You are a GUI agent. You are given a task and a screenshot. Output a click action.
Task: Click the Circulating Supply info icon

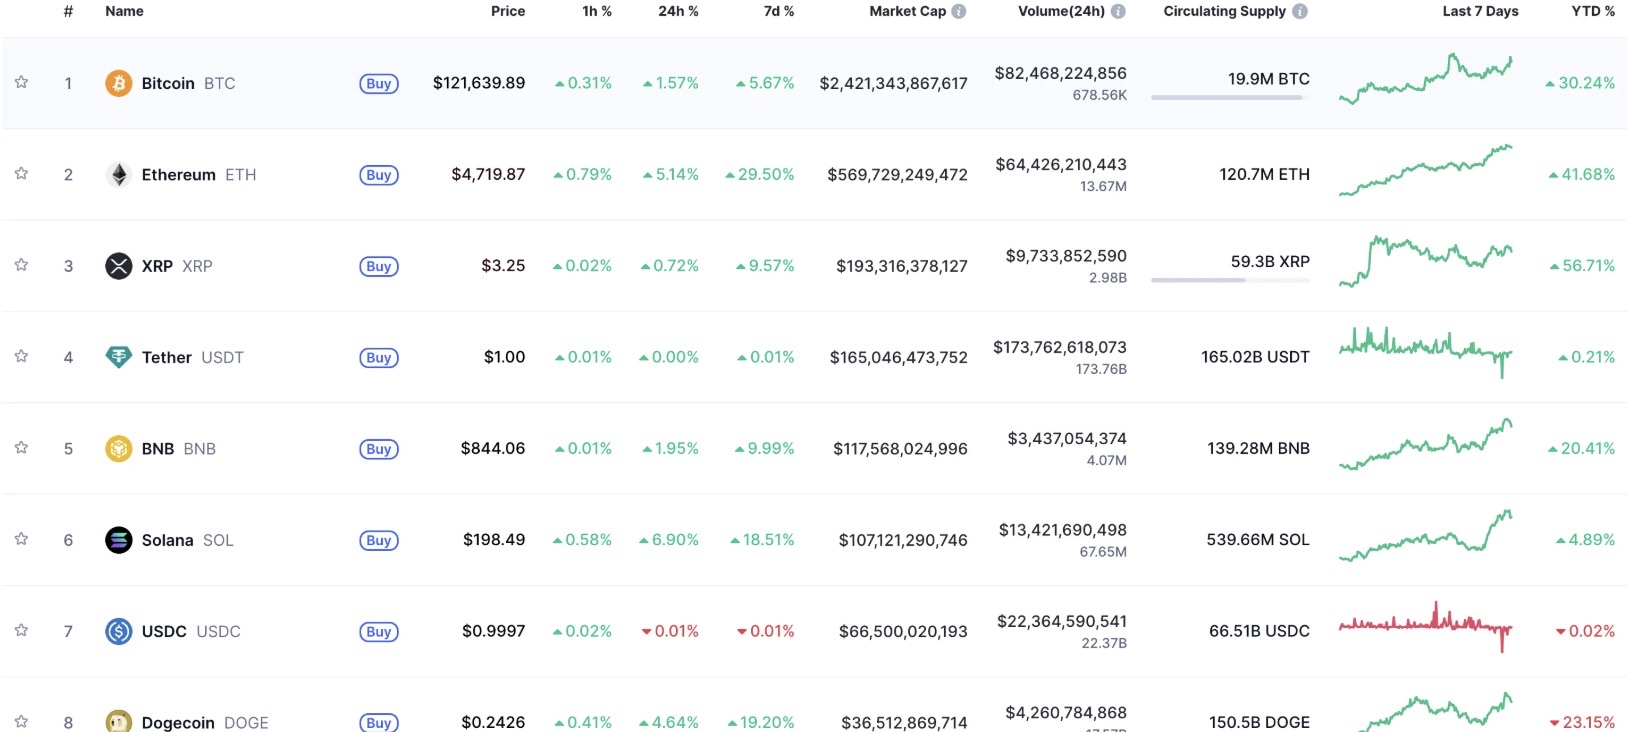[x=1300, y=12]
